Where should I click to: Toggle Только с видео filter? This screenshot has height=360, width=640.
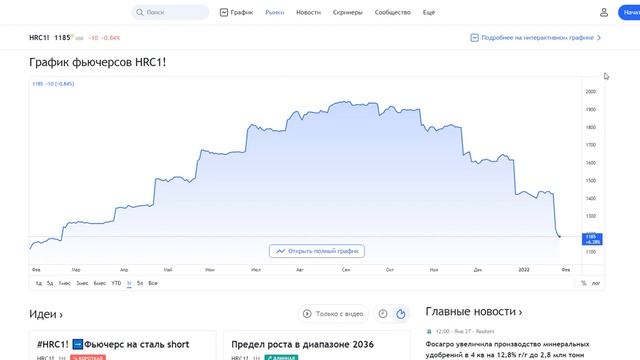click(x=333, y=313)
